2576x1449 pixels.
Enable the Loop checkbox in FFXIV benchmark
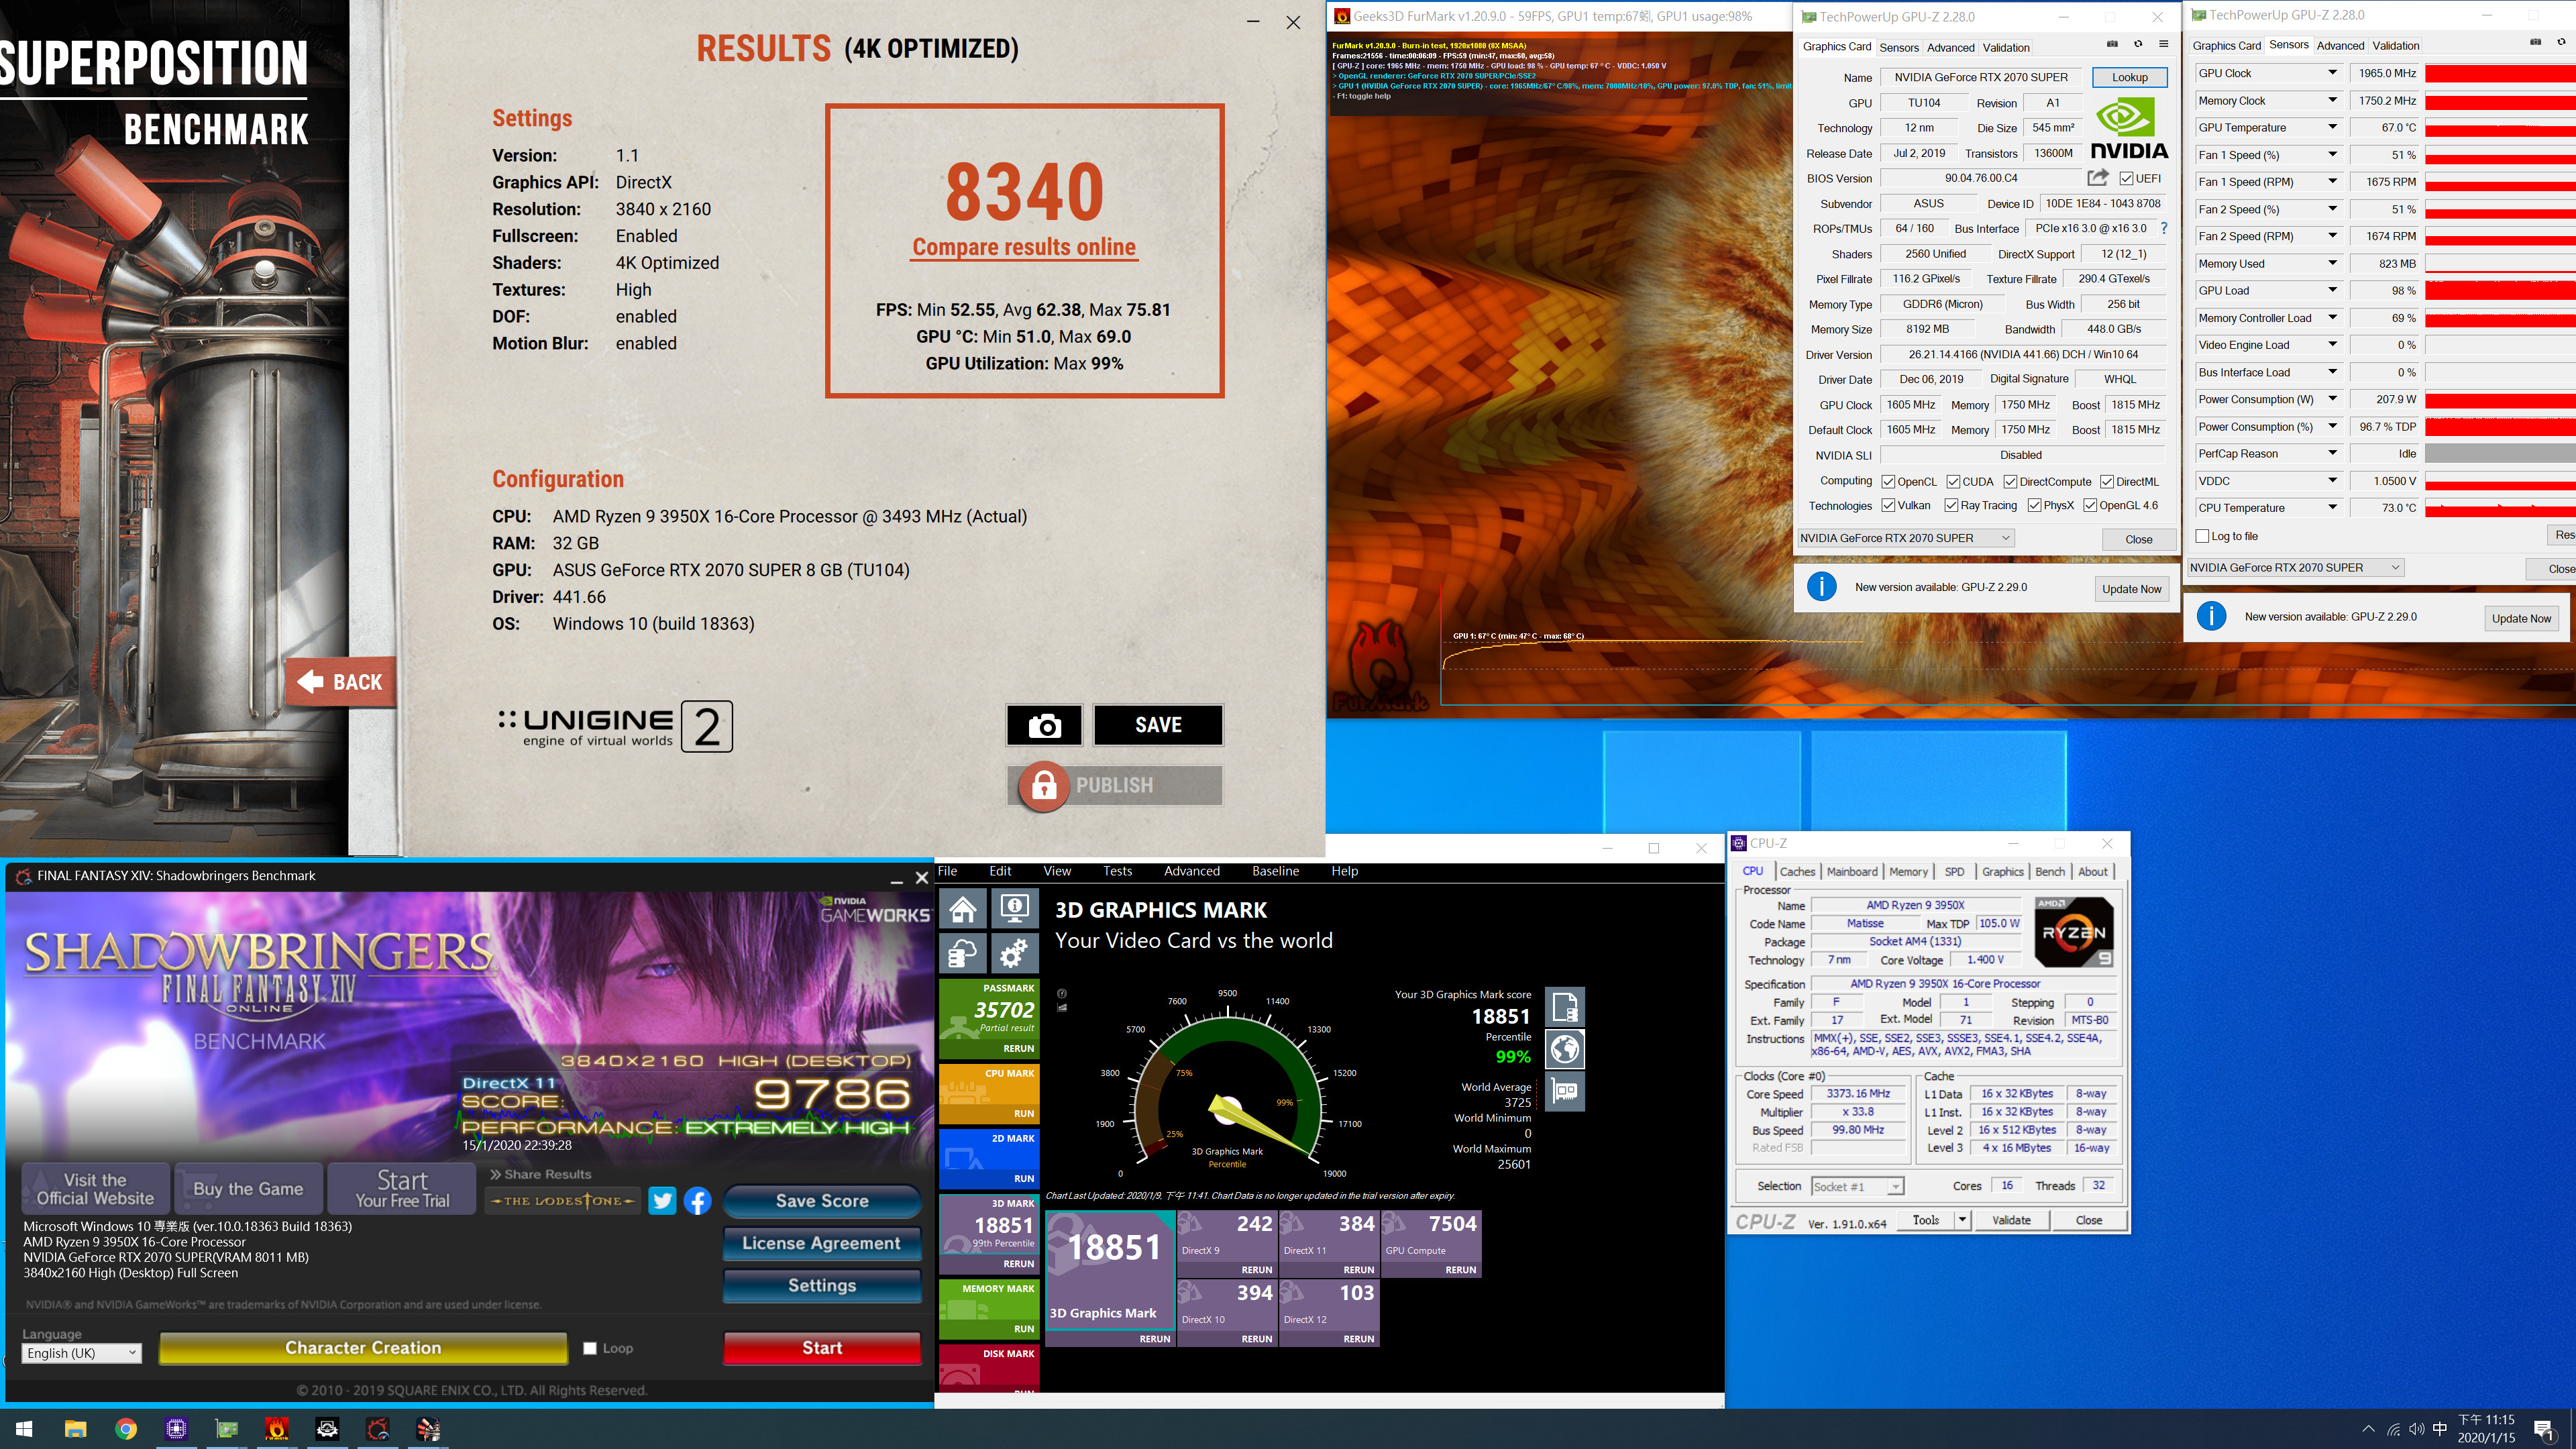pyautogui.click(x=590, y=1348)
